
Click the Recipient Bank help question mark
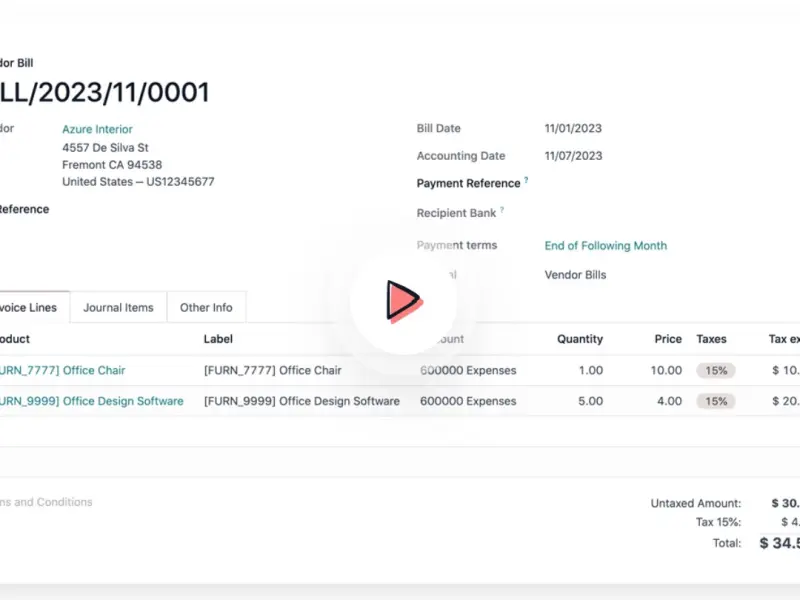[x=502, y=211]
